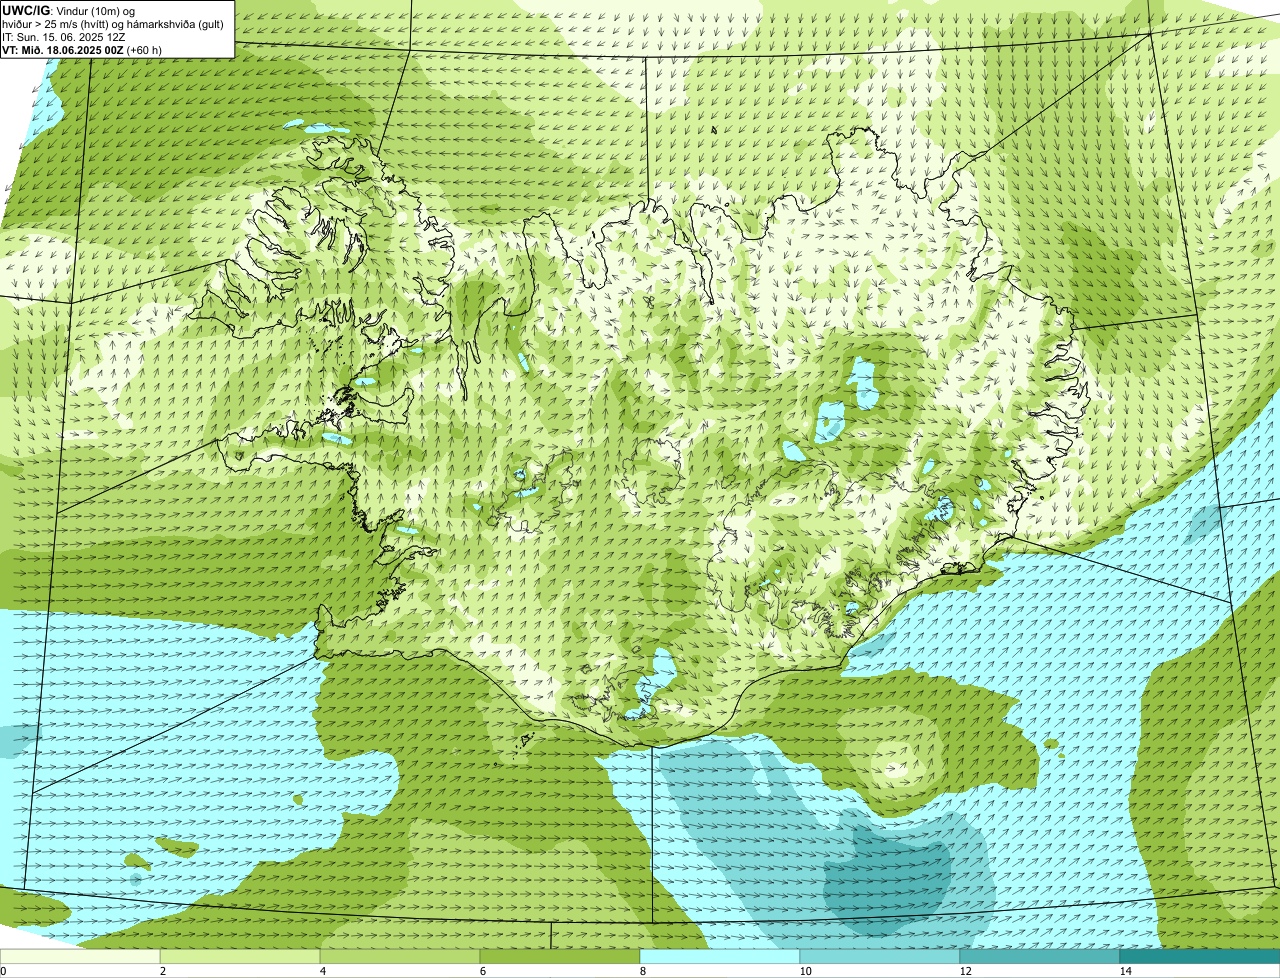Click the '14' label on the wind scale

1126,971
